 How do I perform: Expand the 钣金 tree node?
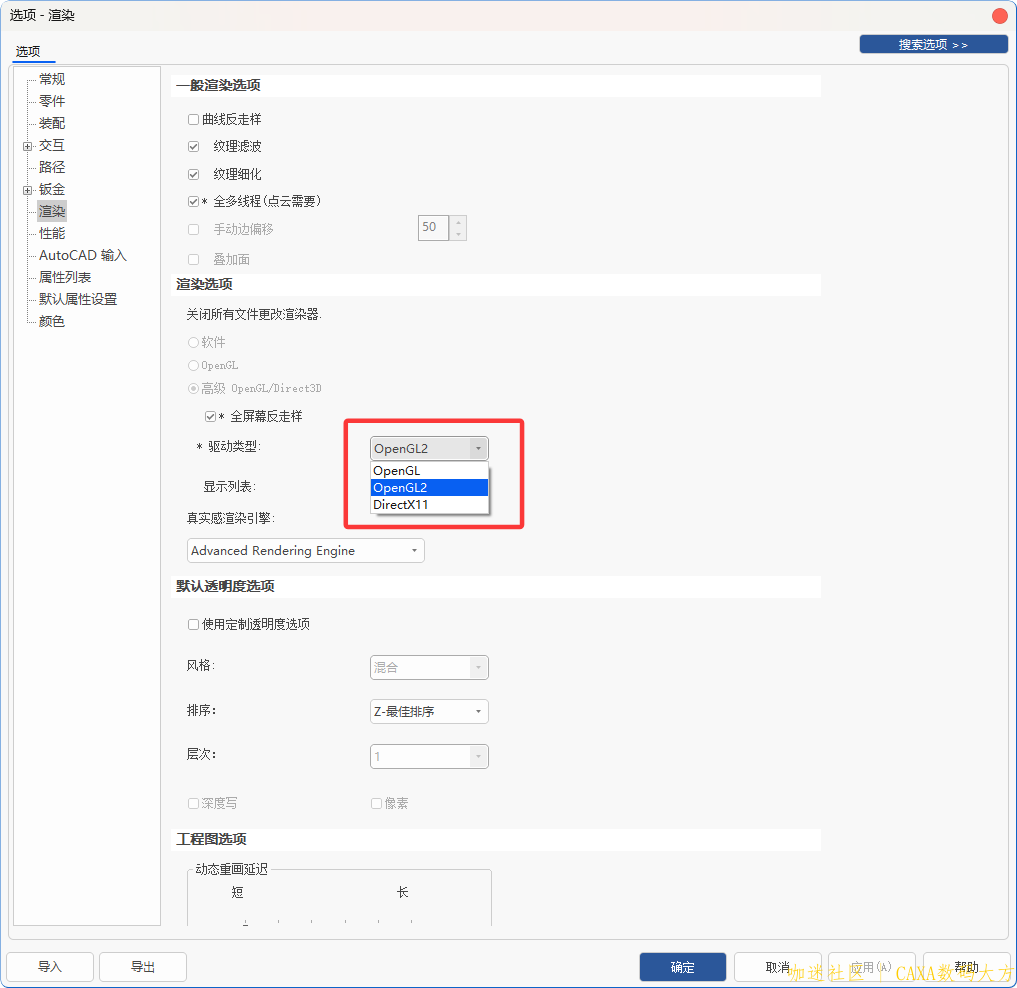[27, 190]
